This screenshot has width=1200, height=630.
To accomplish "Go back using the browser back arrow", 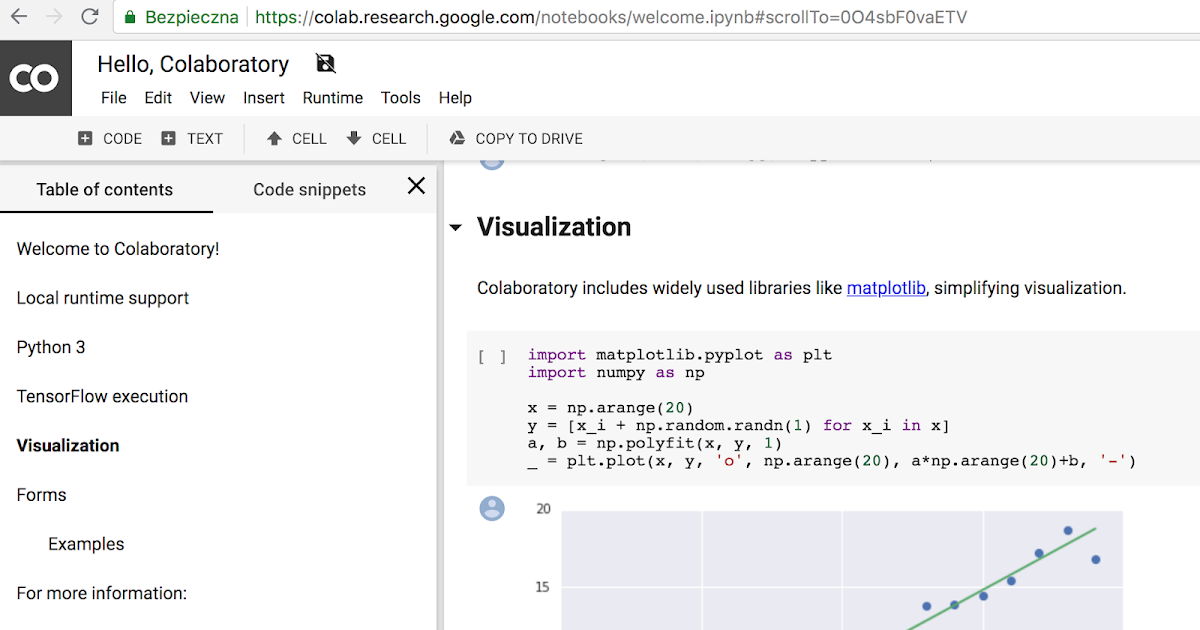I will tap(20, 16).
